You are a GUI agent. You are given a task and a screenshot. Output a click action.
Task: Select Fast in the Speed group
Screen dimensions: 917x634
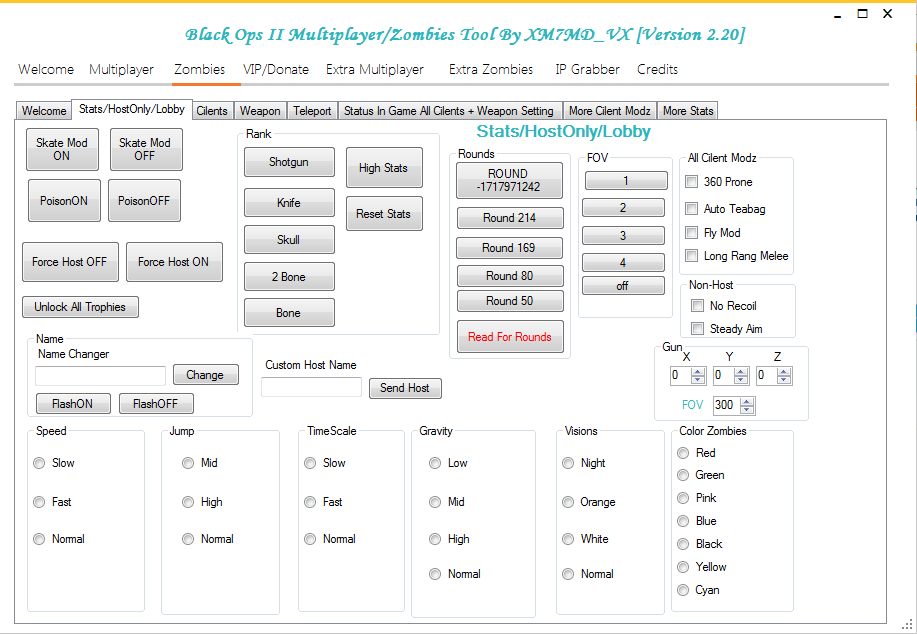[x=39, y=502]
